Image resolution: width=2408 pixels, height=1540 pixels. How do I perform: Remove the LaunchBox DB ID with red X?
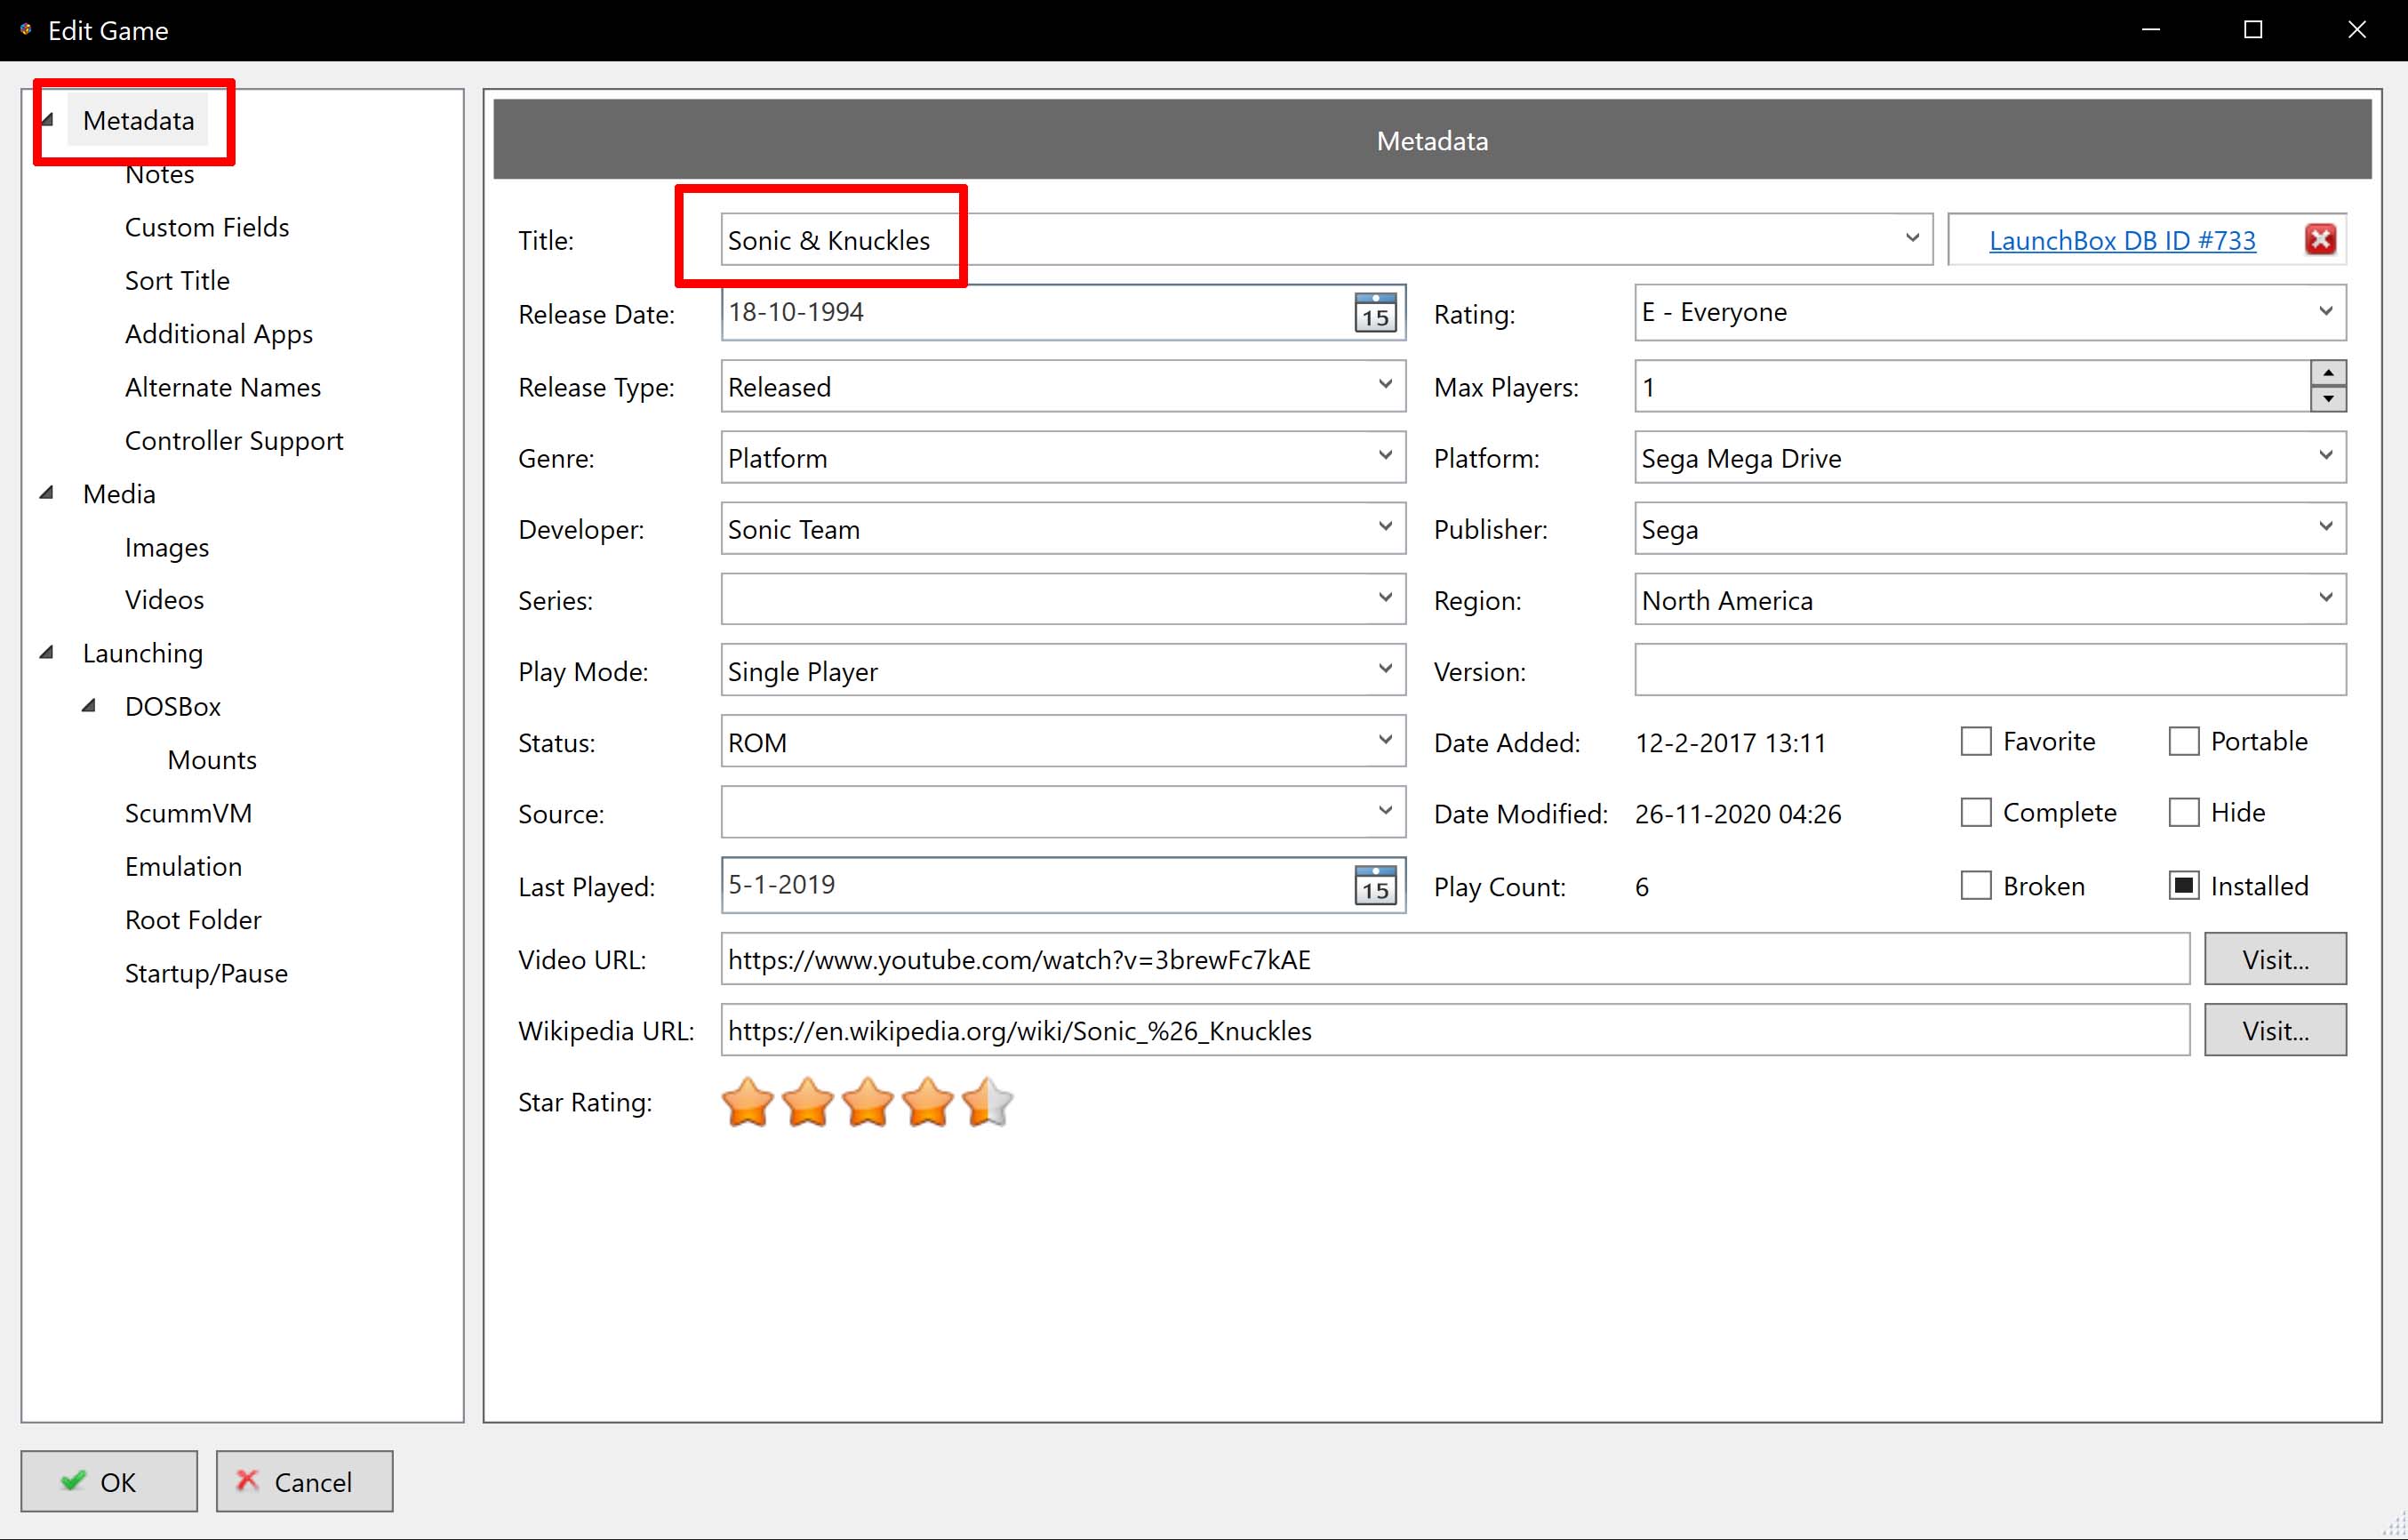pos(2320,240)
